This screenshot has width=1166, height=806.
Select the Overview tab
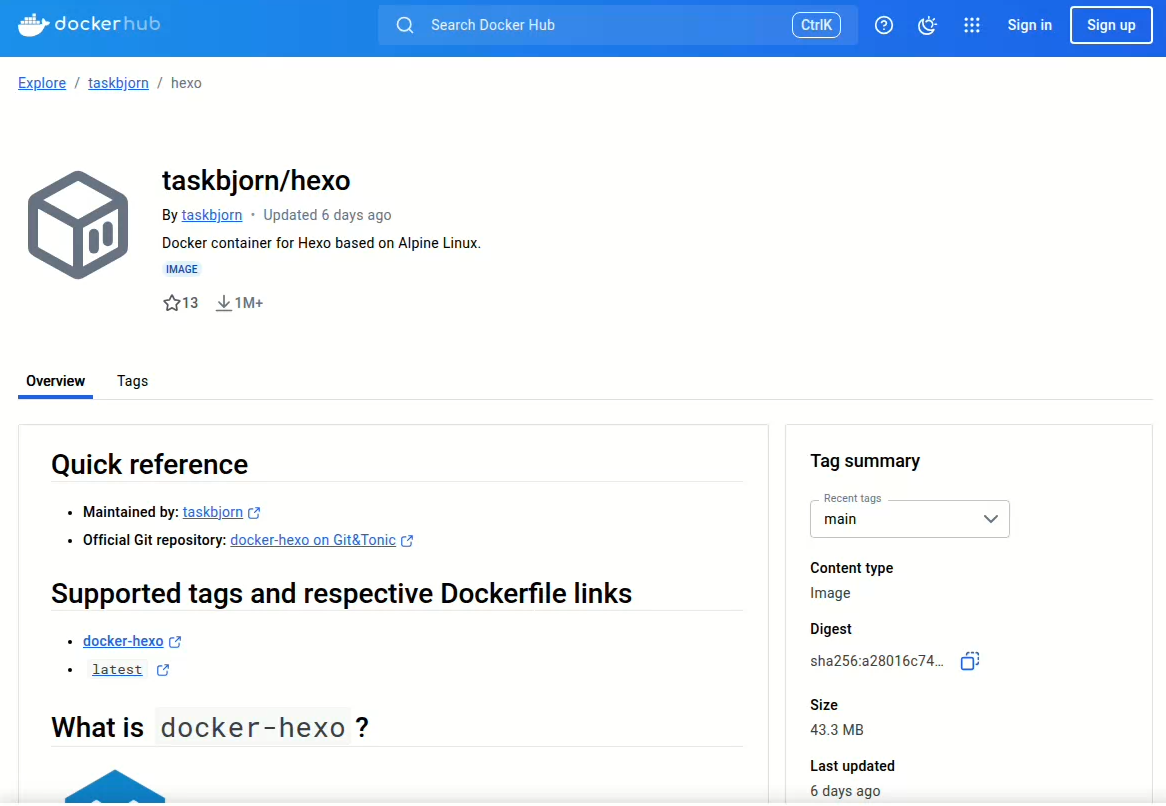[56, 381]
